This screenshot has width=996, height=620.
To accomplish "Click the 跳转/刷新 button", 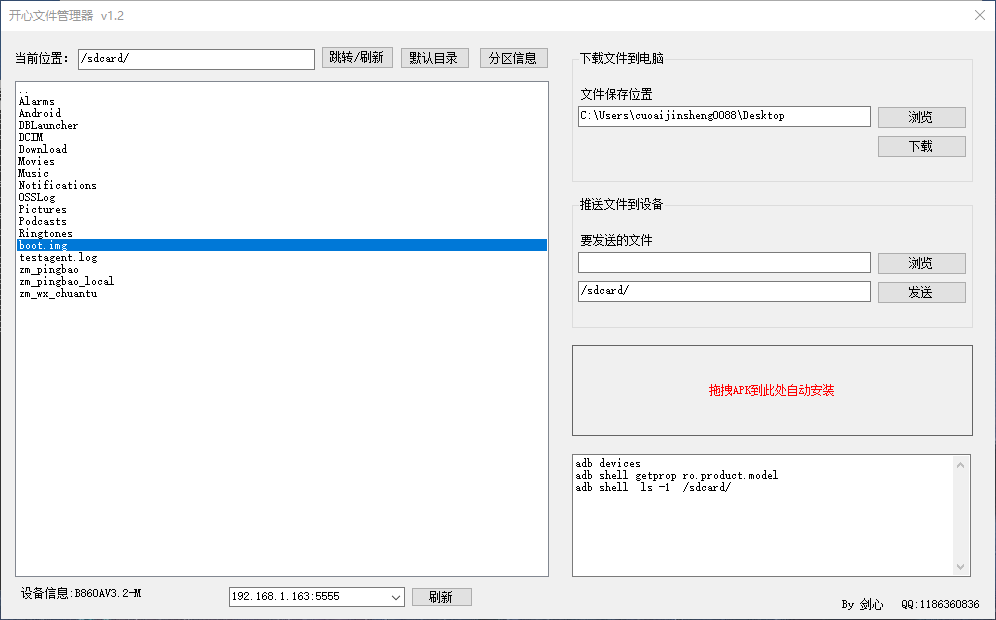I will (357, 58).
